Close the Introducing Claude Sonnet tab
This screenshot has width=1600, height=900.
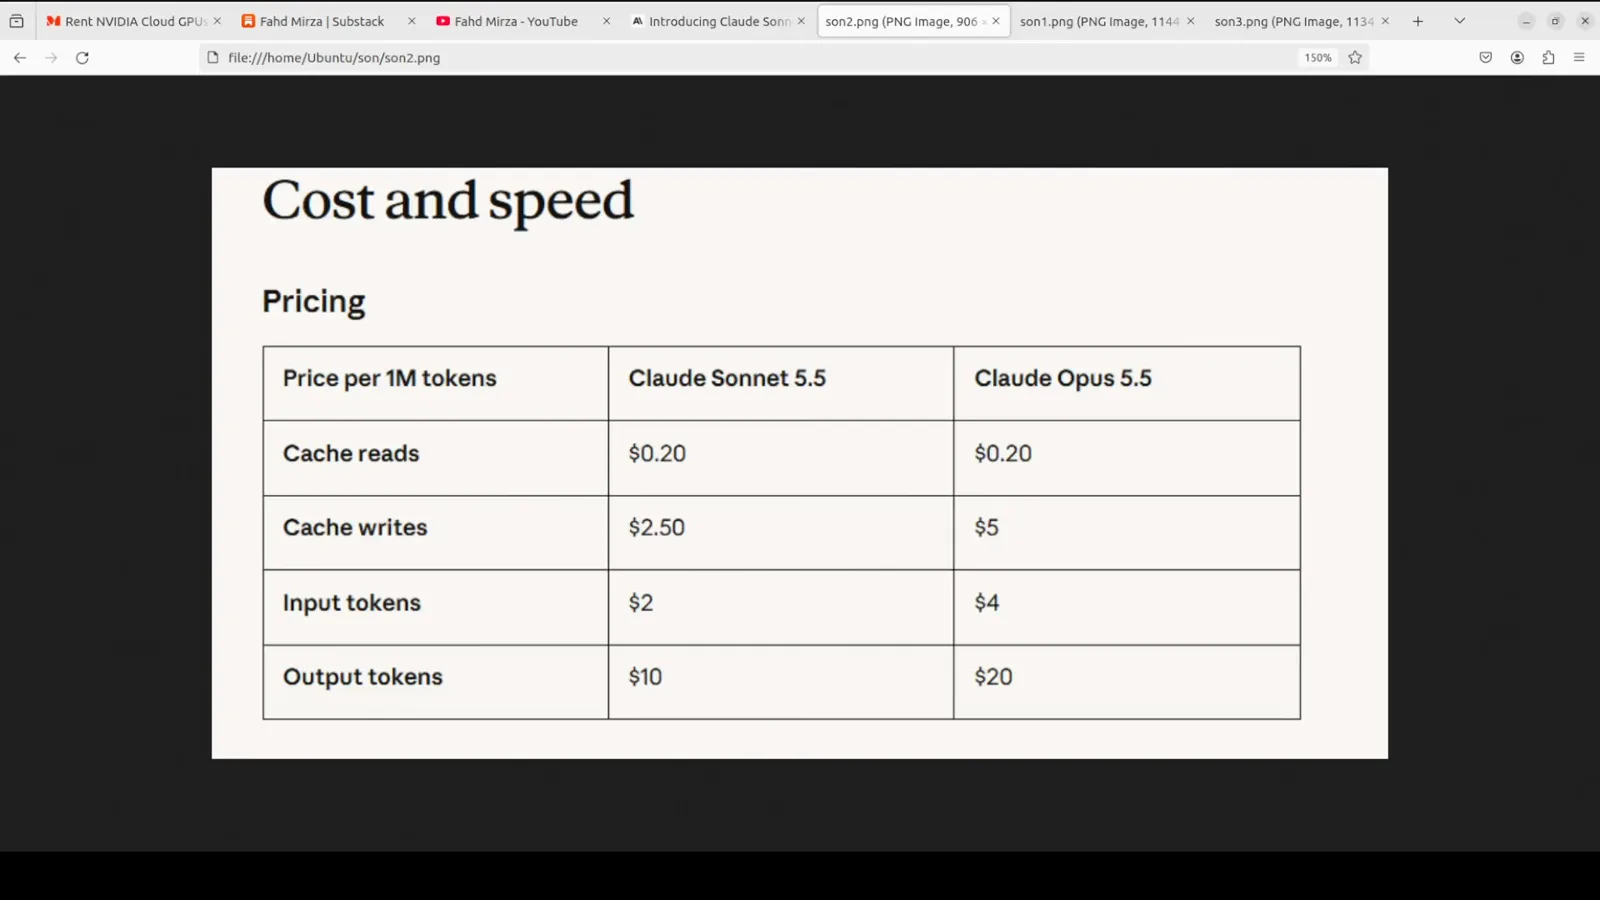[801, 21]
